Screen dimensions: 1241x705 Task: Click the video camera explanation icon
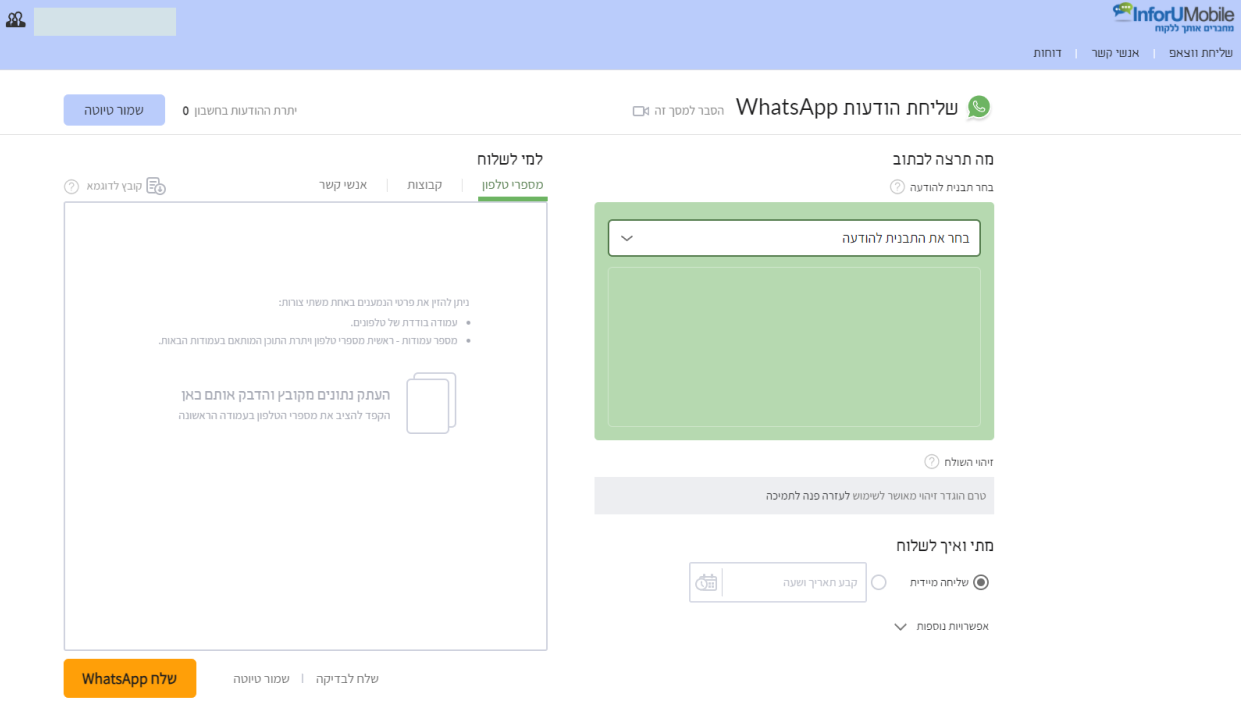pyautogui.click(x=641, y=111)
